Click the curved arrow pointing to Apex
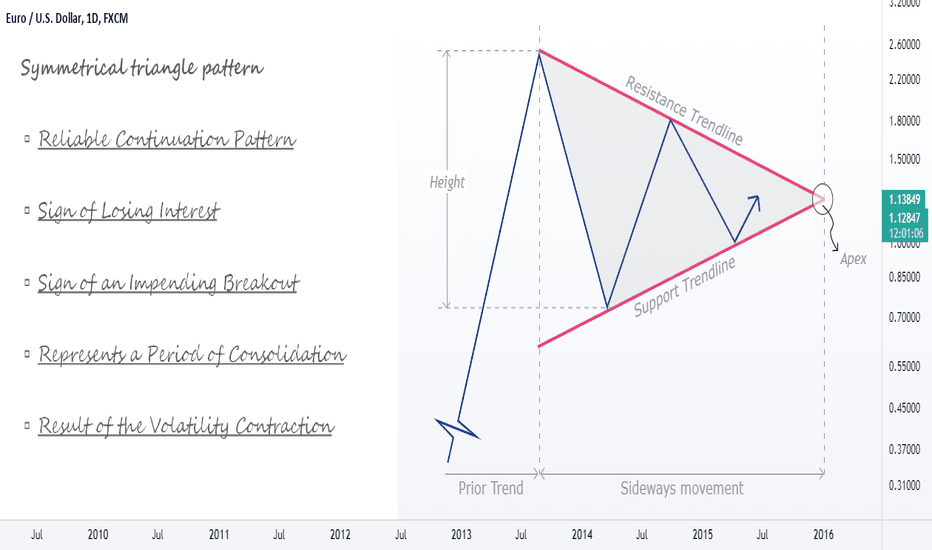The image size is (932, 550). pyautogui.click(x=832, y=234)
